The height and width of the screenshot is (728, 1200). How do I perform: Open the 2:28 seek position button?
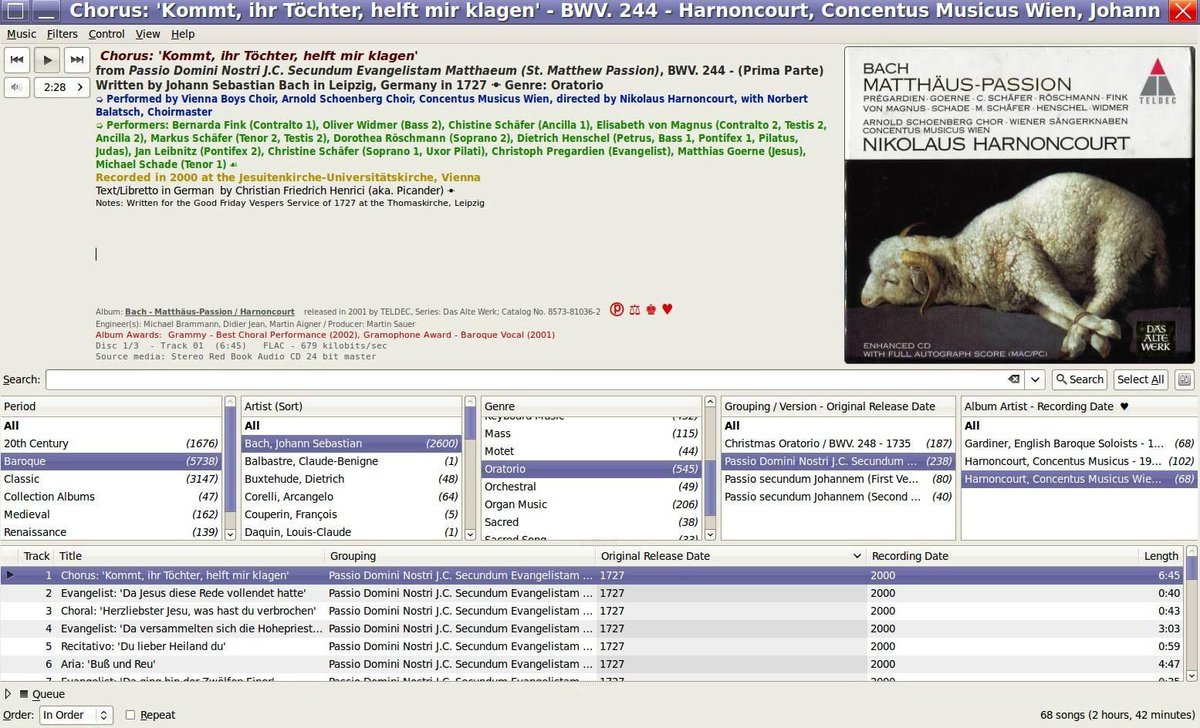tap(62, 88)
